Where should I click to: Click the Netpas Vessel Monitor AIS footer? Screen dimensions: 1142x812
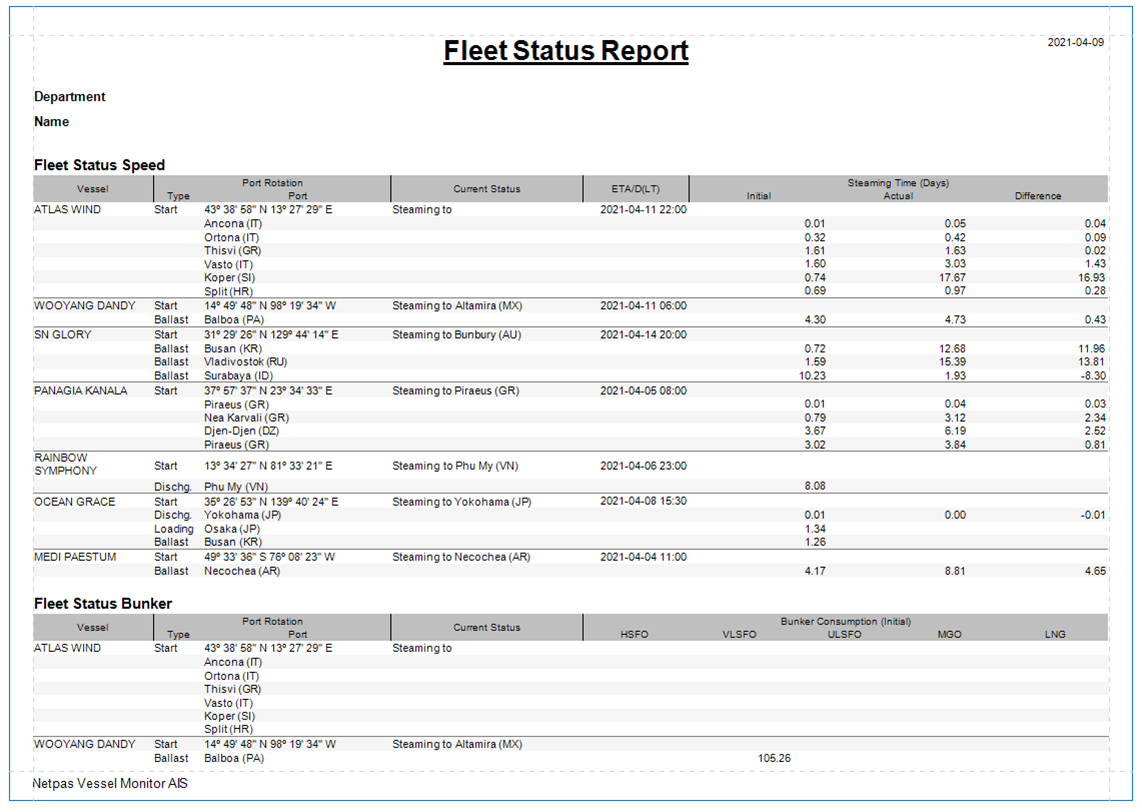[110, 784]
